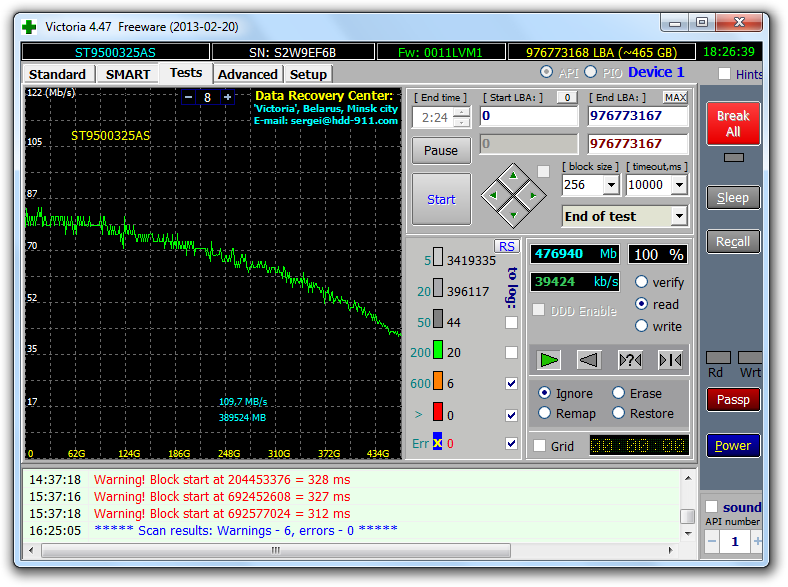This screenshot has width=788, height=587.
Task: Click the plus icon above the graph
Action: (228, 97)
